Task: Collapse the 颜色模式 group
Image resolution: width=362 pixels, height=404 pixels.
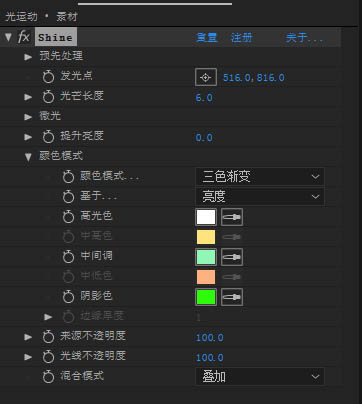Action: click(x=28, y=157)
